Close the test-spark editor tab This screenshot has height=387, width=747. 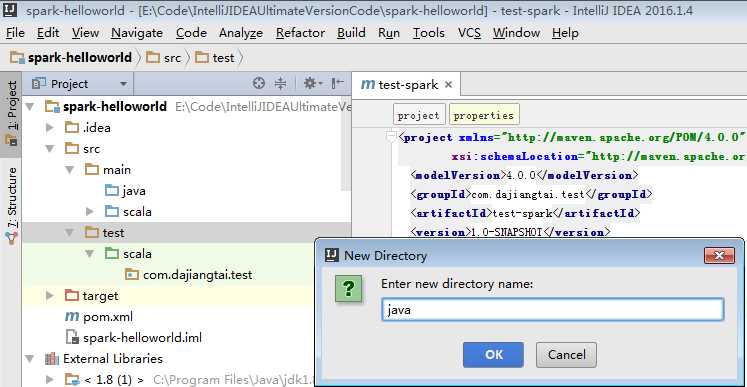(448, 85)
